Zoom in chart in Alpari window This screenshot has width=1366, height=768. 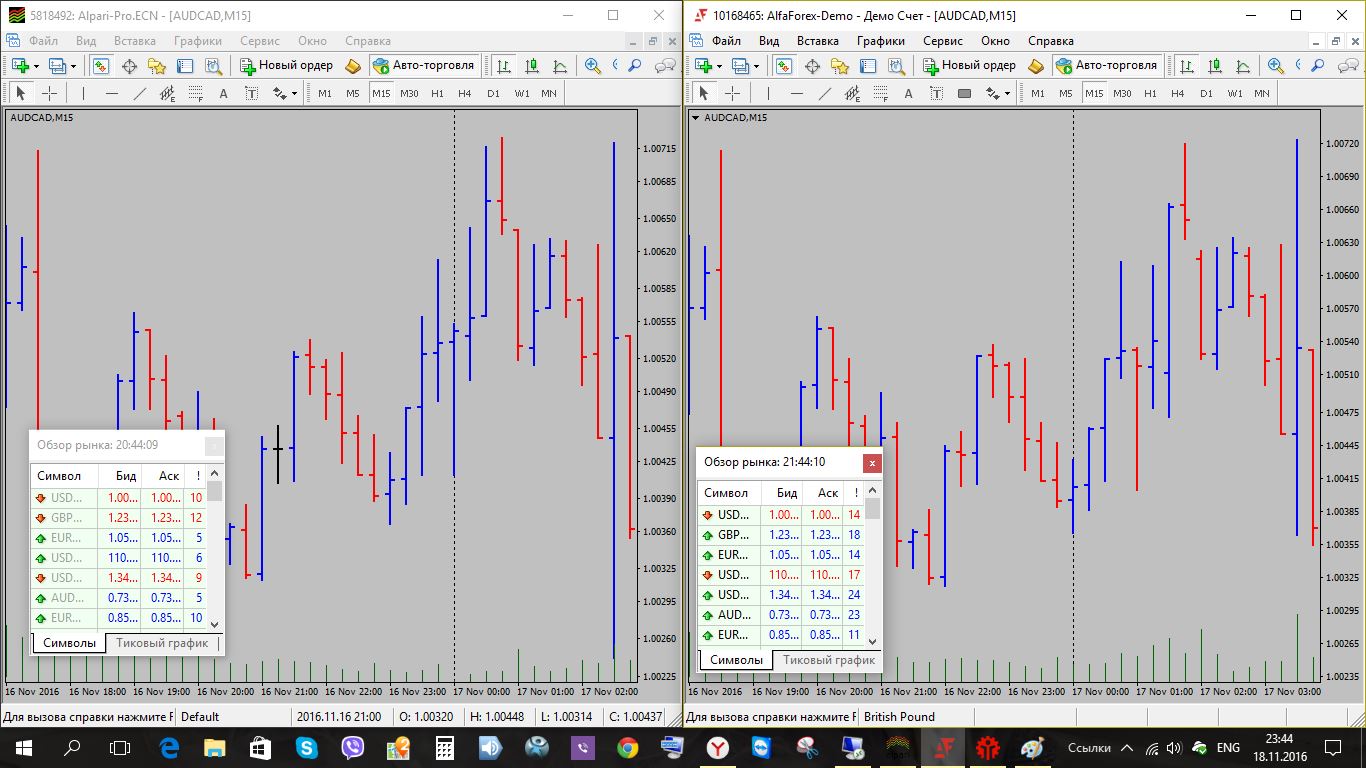[593, 66]
